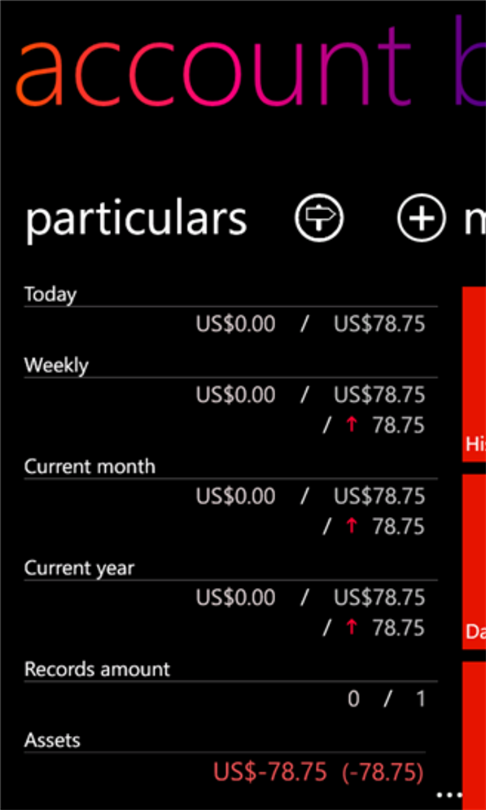Select the Current month label
The image size is (486, 810).
(x=90, y=466)
